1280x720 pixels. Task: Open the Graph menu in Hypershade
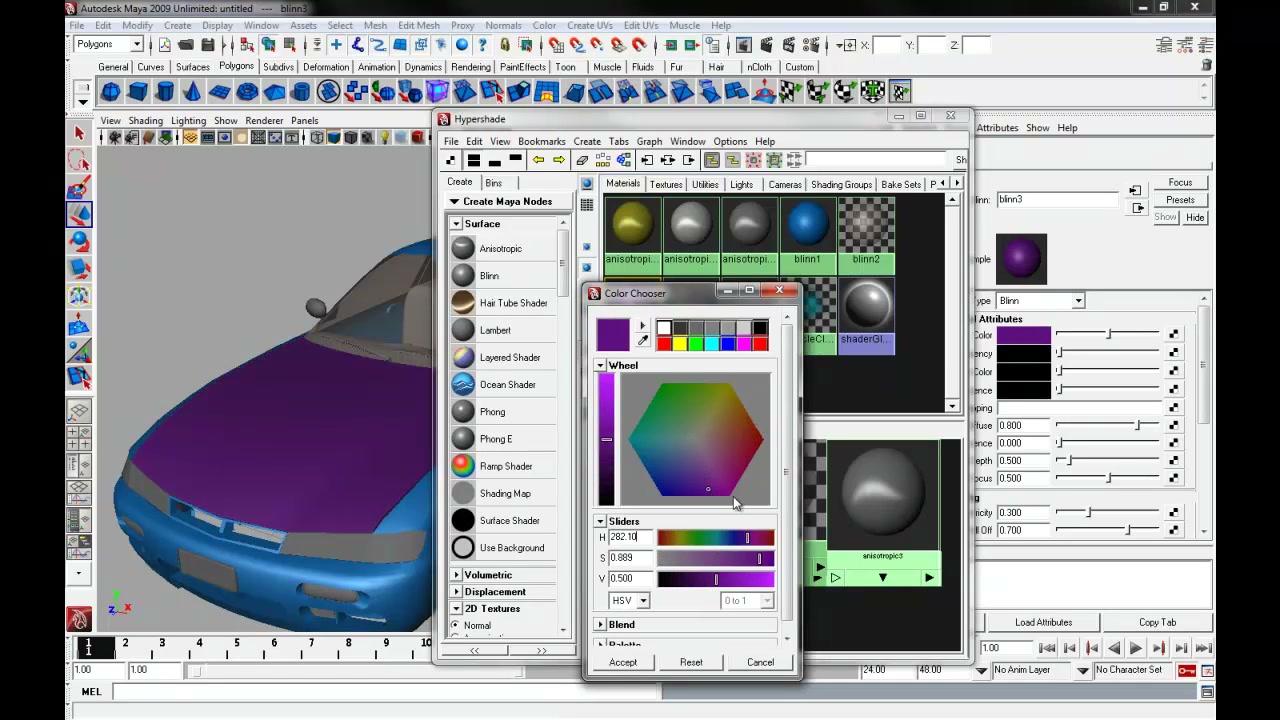coord(649,142)
